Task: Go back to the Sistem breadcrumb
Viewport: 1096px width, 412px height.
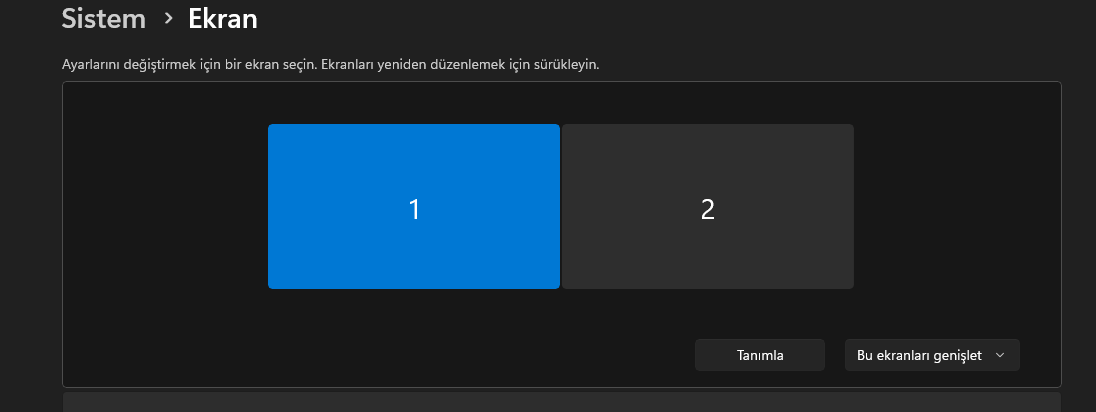Action: pos(103,19)
